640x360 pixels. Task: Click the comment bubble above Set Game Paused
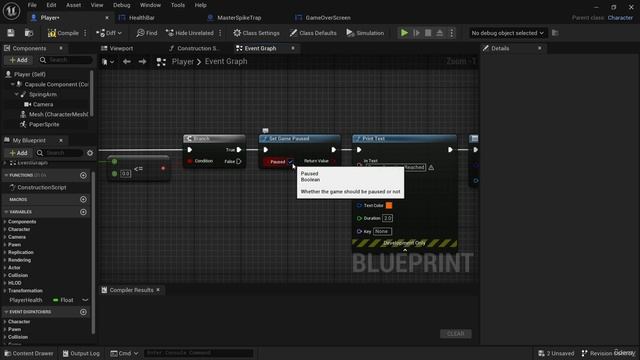coord(265,131)
